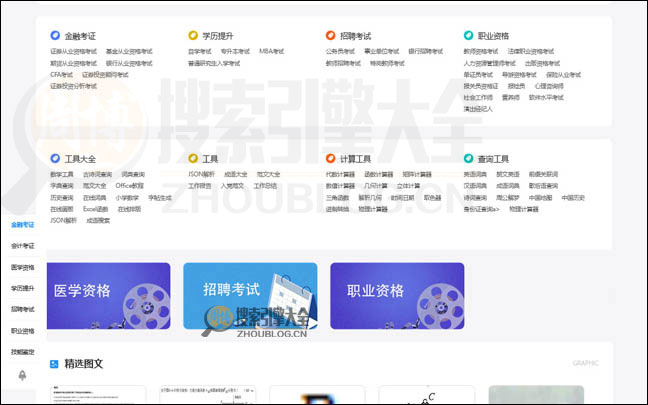This screenshot has height=405, width=648.
Task: Open the Excel函数 link
Action: coord(95,209)
